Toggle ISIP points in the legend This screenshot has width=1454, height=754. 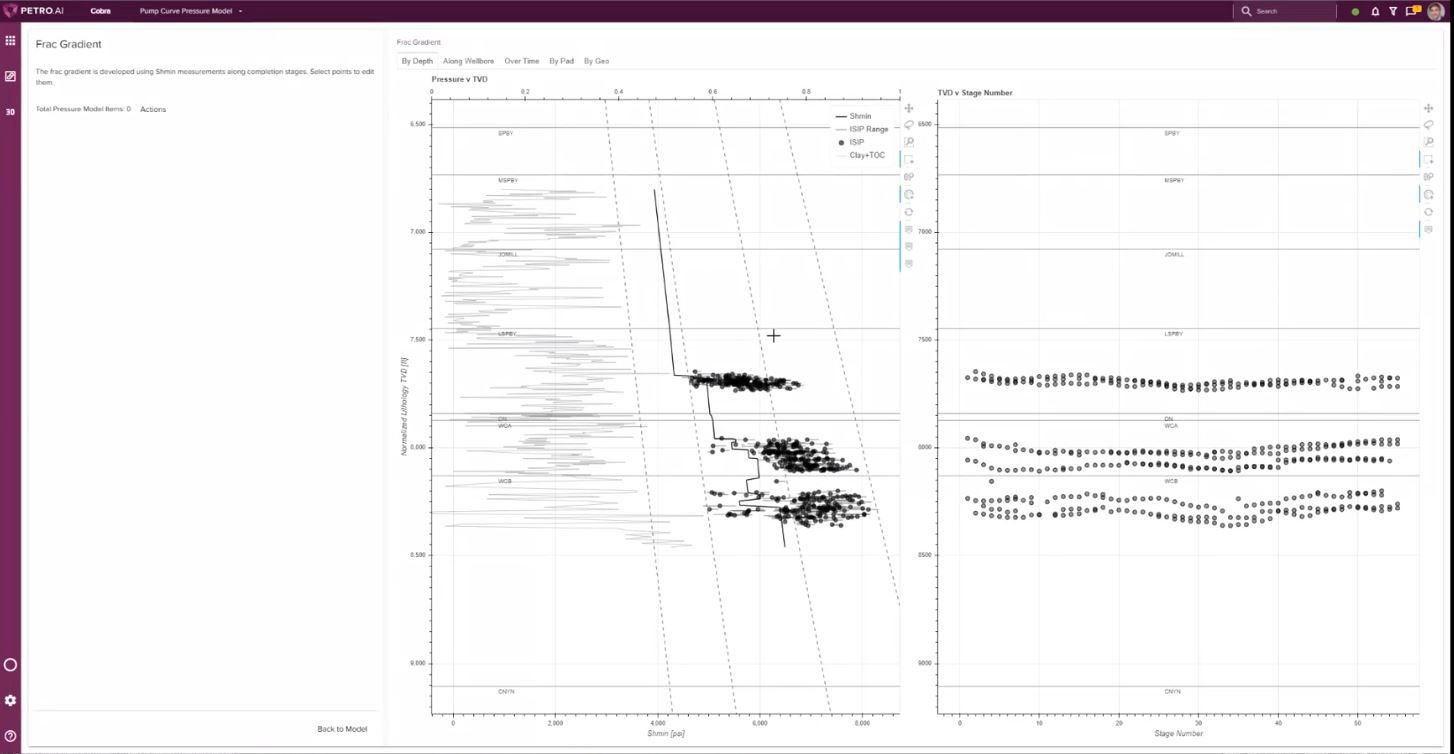click(850, 142)
